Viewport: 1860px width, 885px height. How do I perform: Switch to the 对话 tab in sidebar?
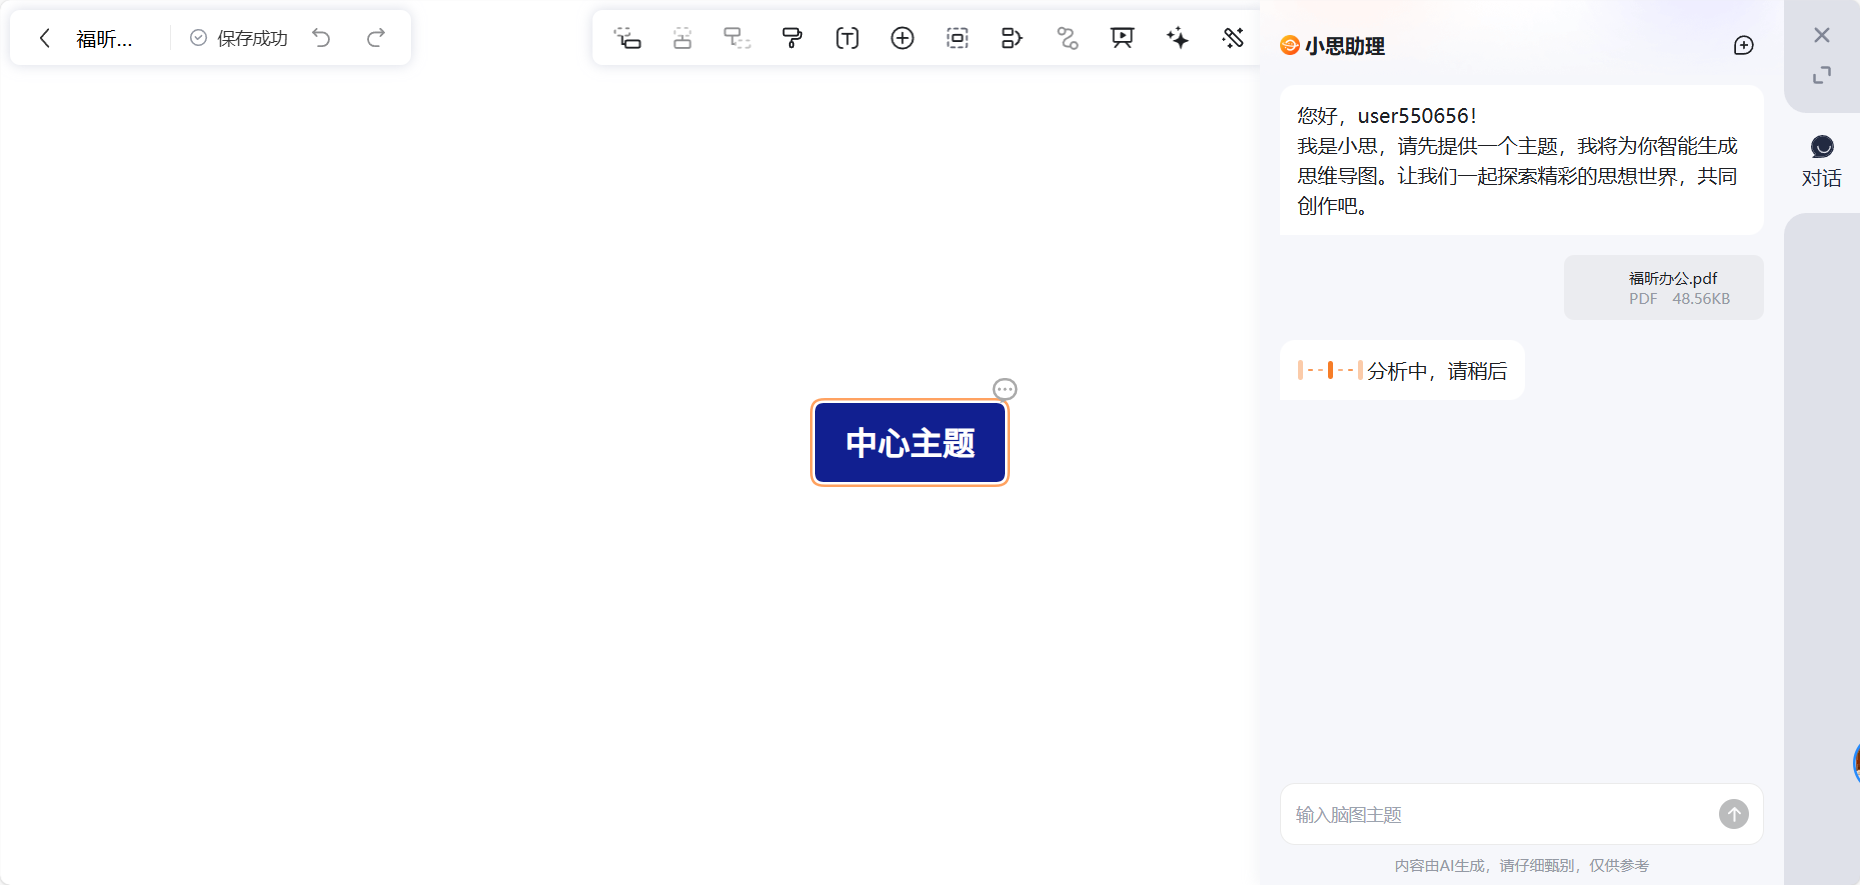point(1822,161)
